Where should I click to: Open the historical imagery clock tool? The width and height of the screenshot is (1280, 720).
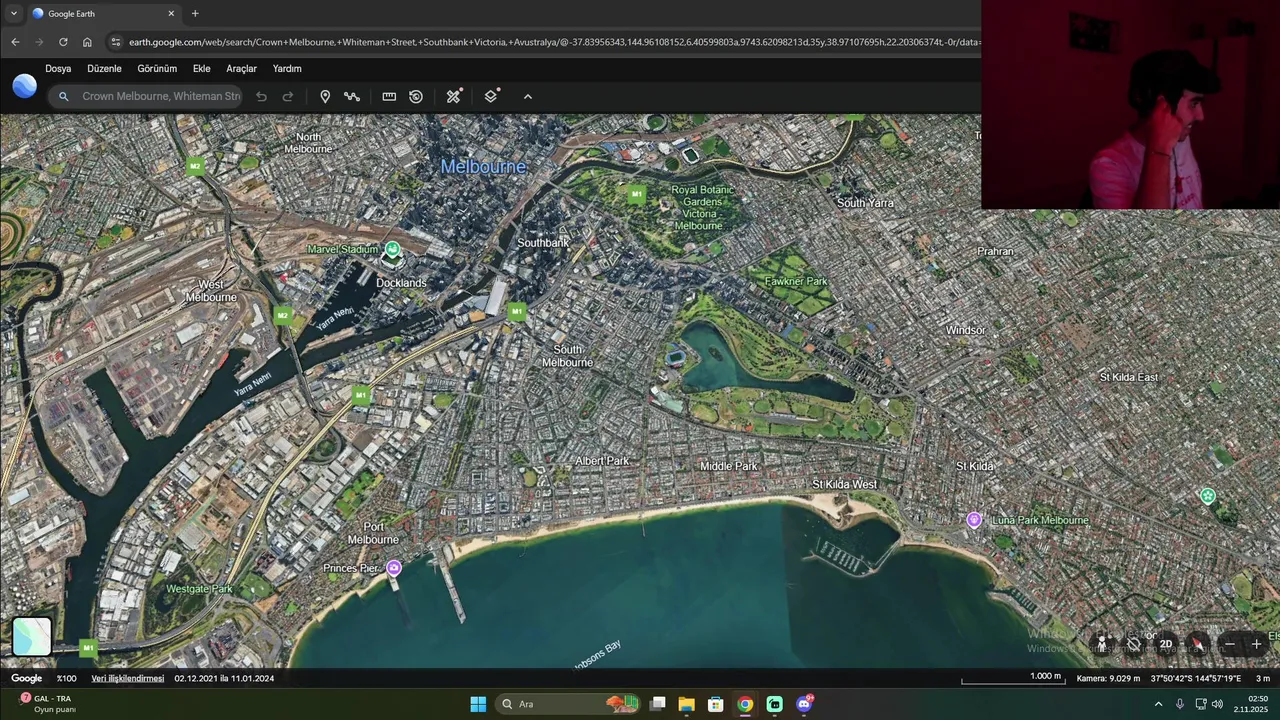pyautogui.click(x=416, y=96)
